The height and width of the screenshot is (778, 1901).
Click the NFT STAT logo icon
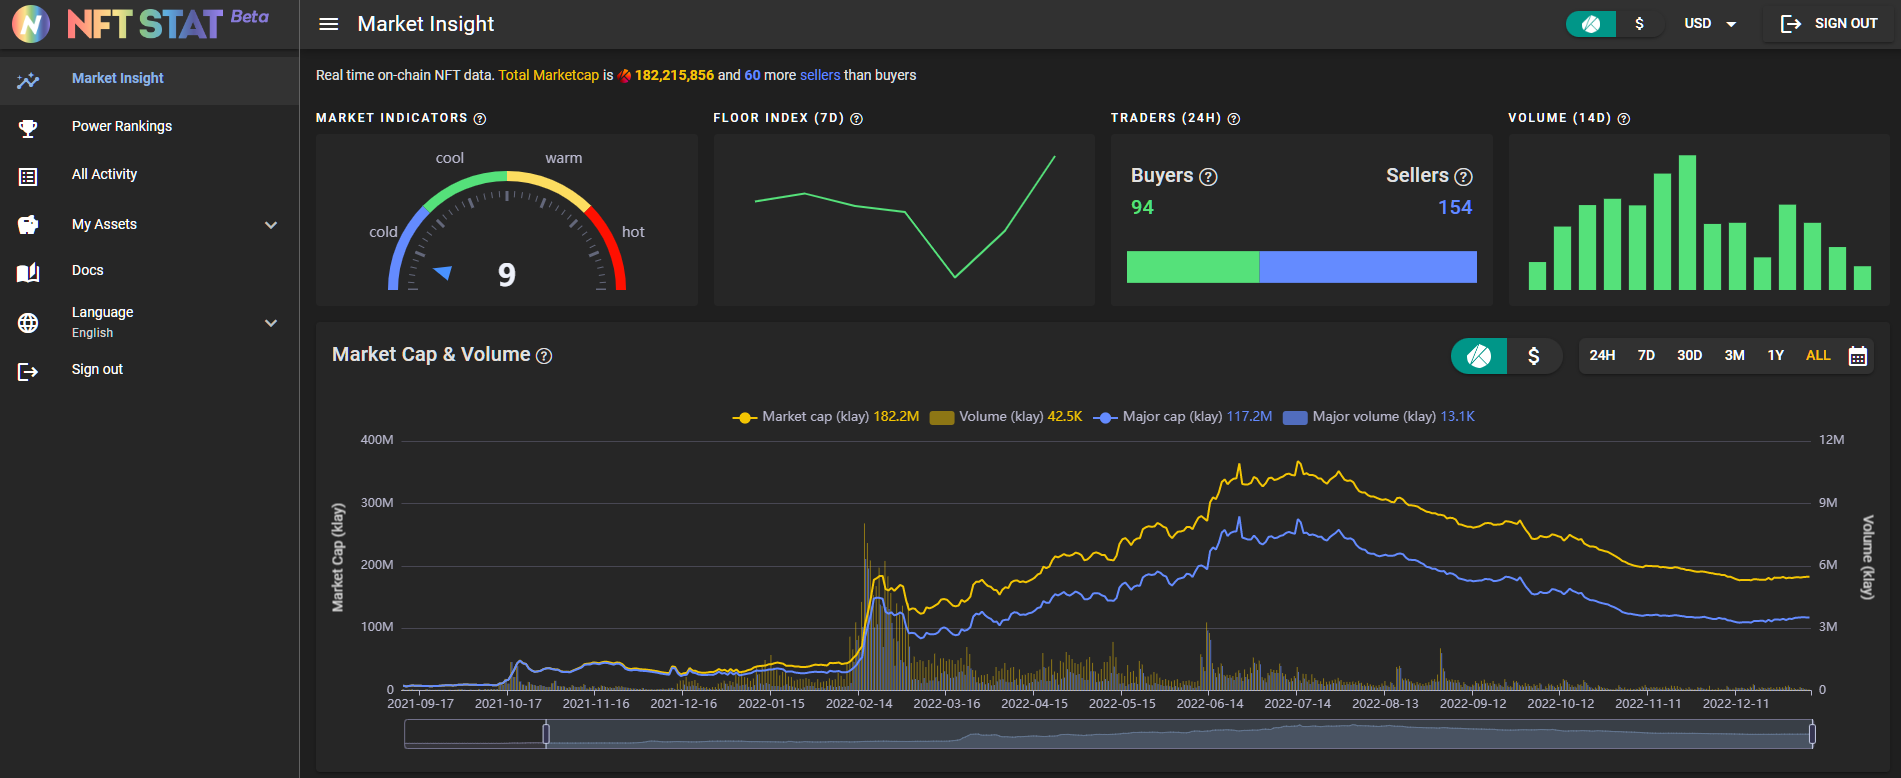click(31, 24)
